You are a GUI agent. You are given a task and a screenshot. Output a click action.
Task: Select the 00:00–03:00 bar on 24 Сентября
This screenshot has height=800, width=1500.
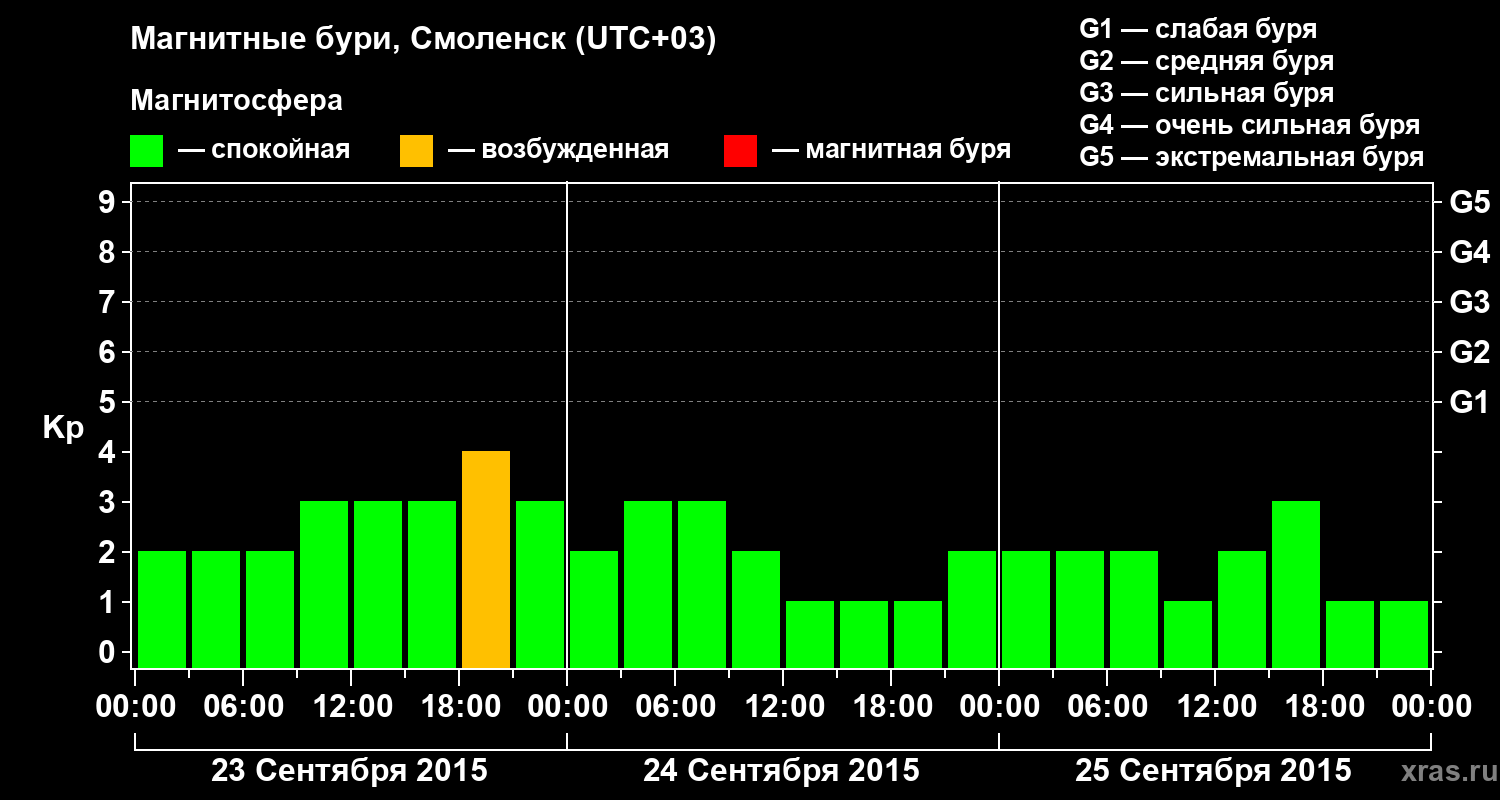click(x=594, y=609)
